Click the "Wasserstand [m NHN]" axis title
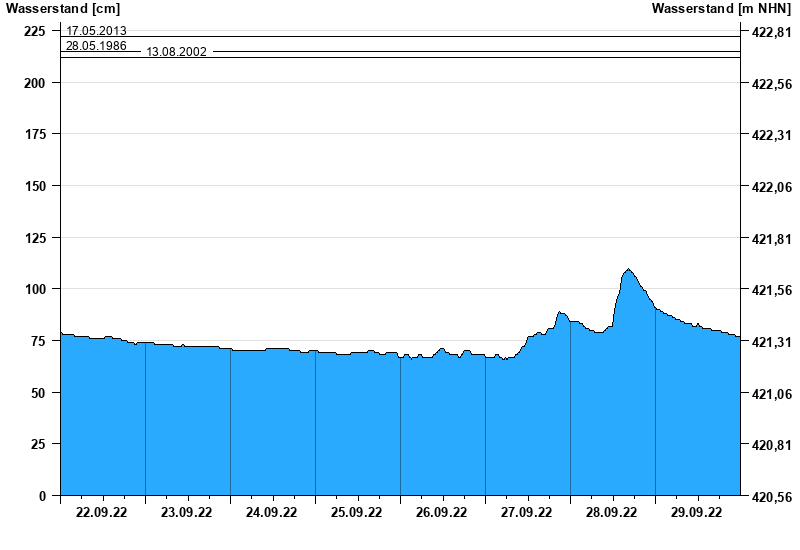Image resolution: width=800 pixels, height=550 pixels. point(721,9)
